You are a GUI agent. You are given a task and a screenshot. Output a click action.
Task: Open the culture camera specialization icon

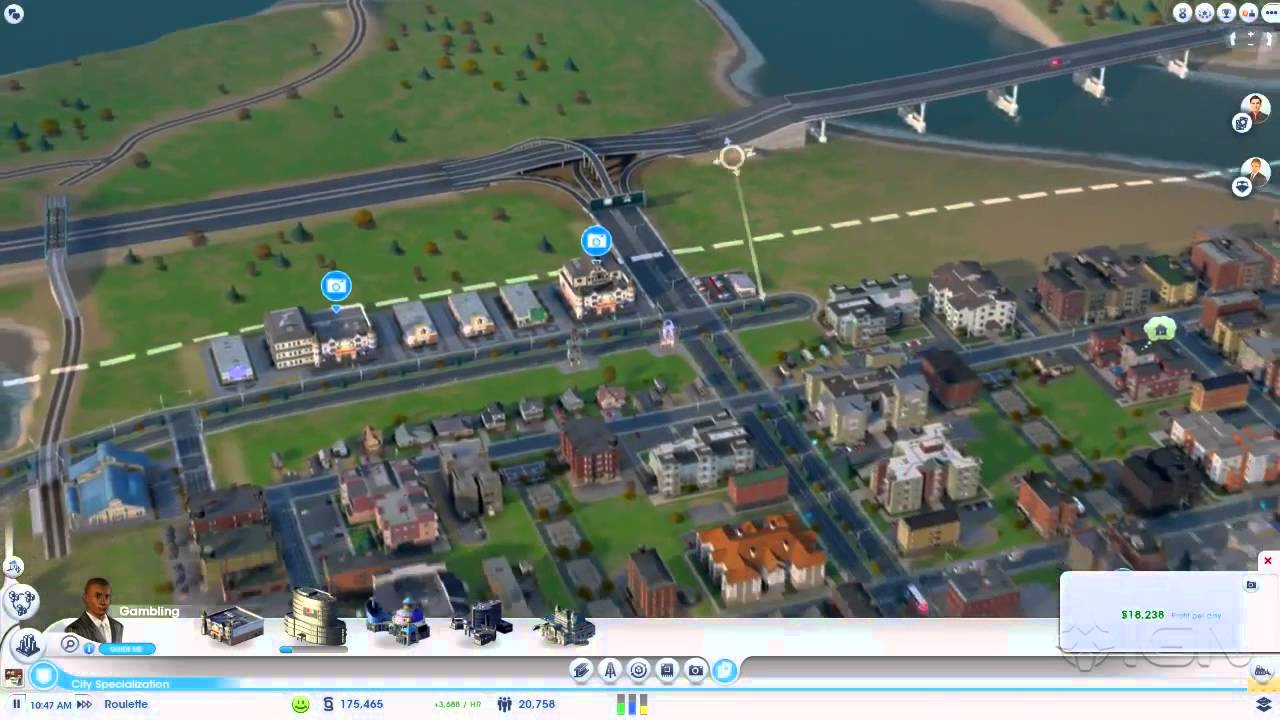(x=696, y=670)
